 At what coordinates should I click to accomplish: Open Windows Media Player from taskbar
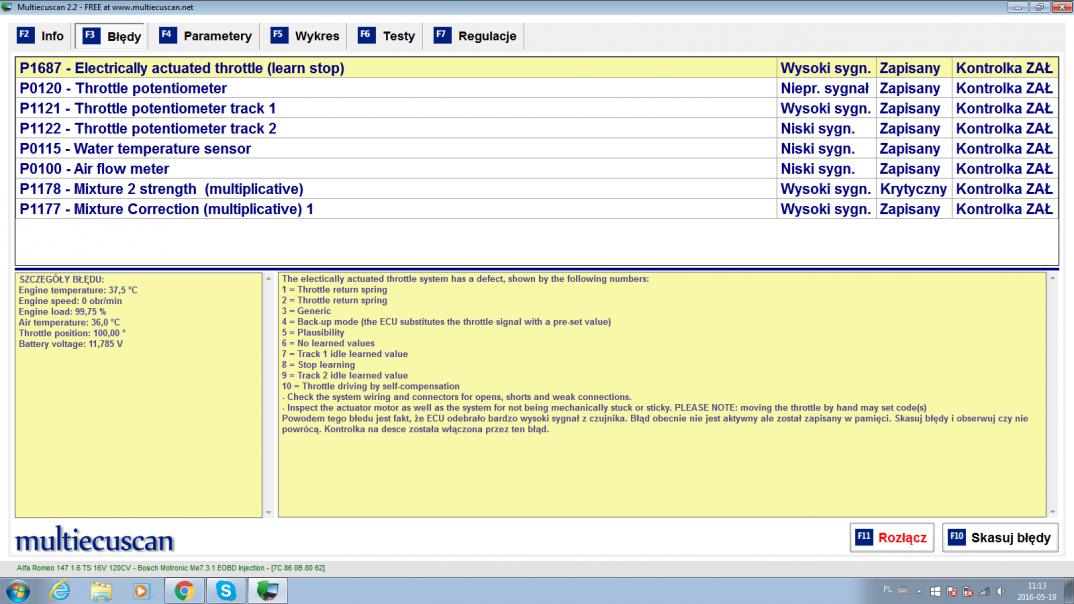coord(141,590)
